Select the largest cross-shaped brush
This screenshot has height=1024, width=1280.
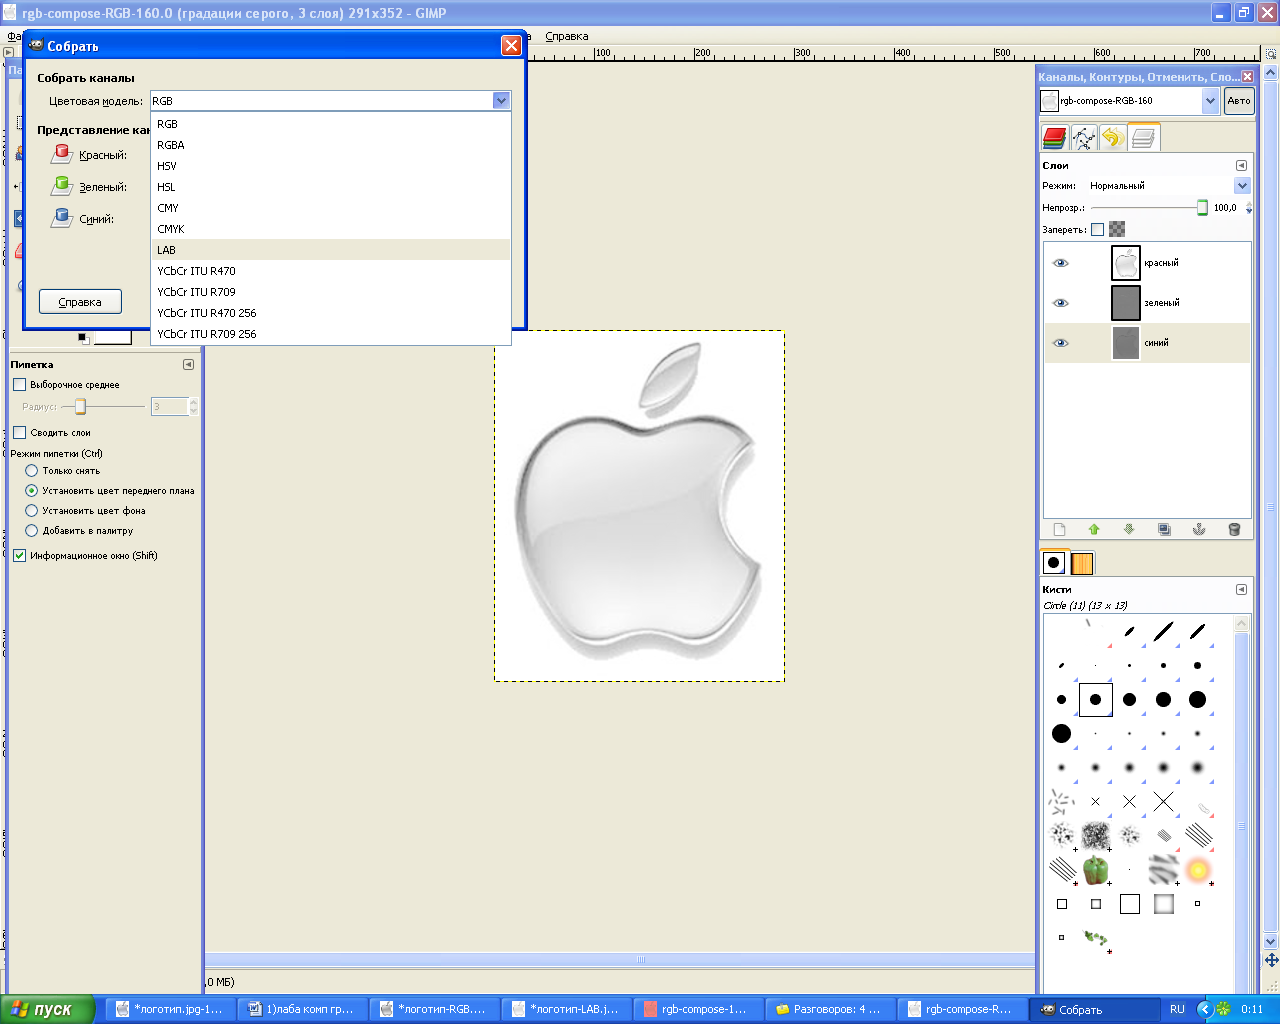[1164, 802]
